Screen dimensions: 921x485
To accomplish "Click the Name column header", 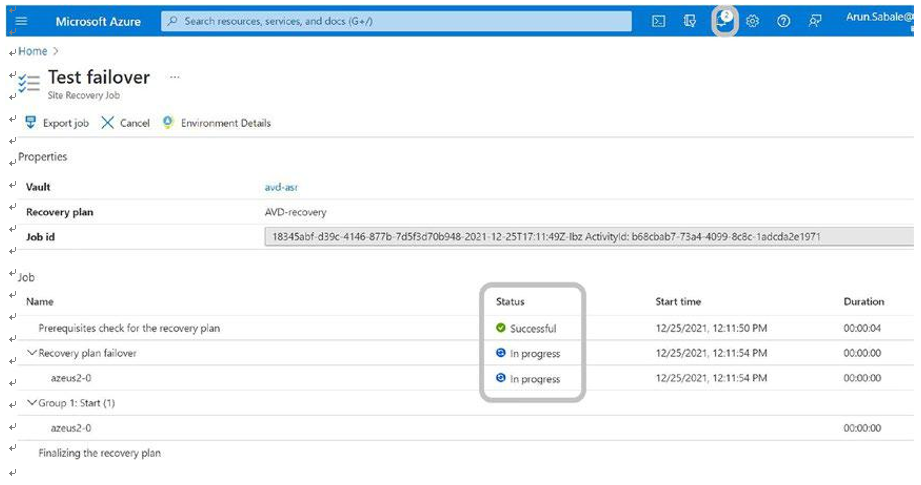I will 40,301.
